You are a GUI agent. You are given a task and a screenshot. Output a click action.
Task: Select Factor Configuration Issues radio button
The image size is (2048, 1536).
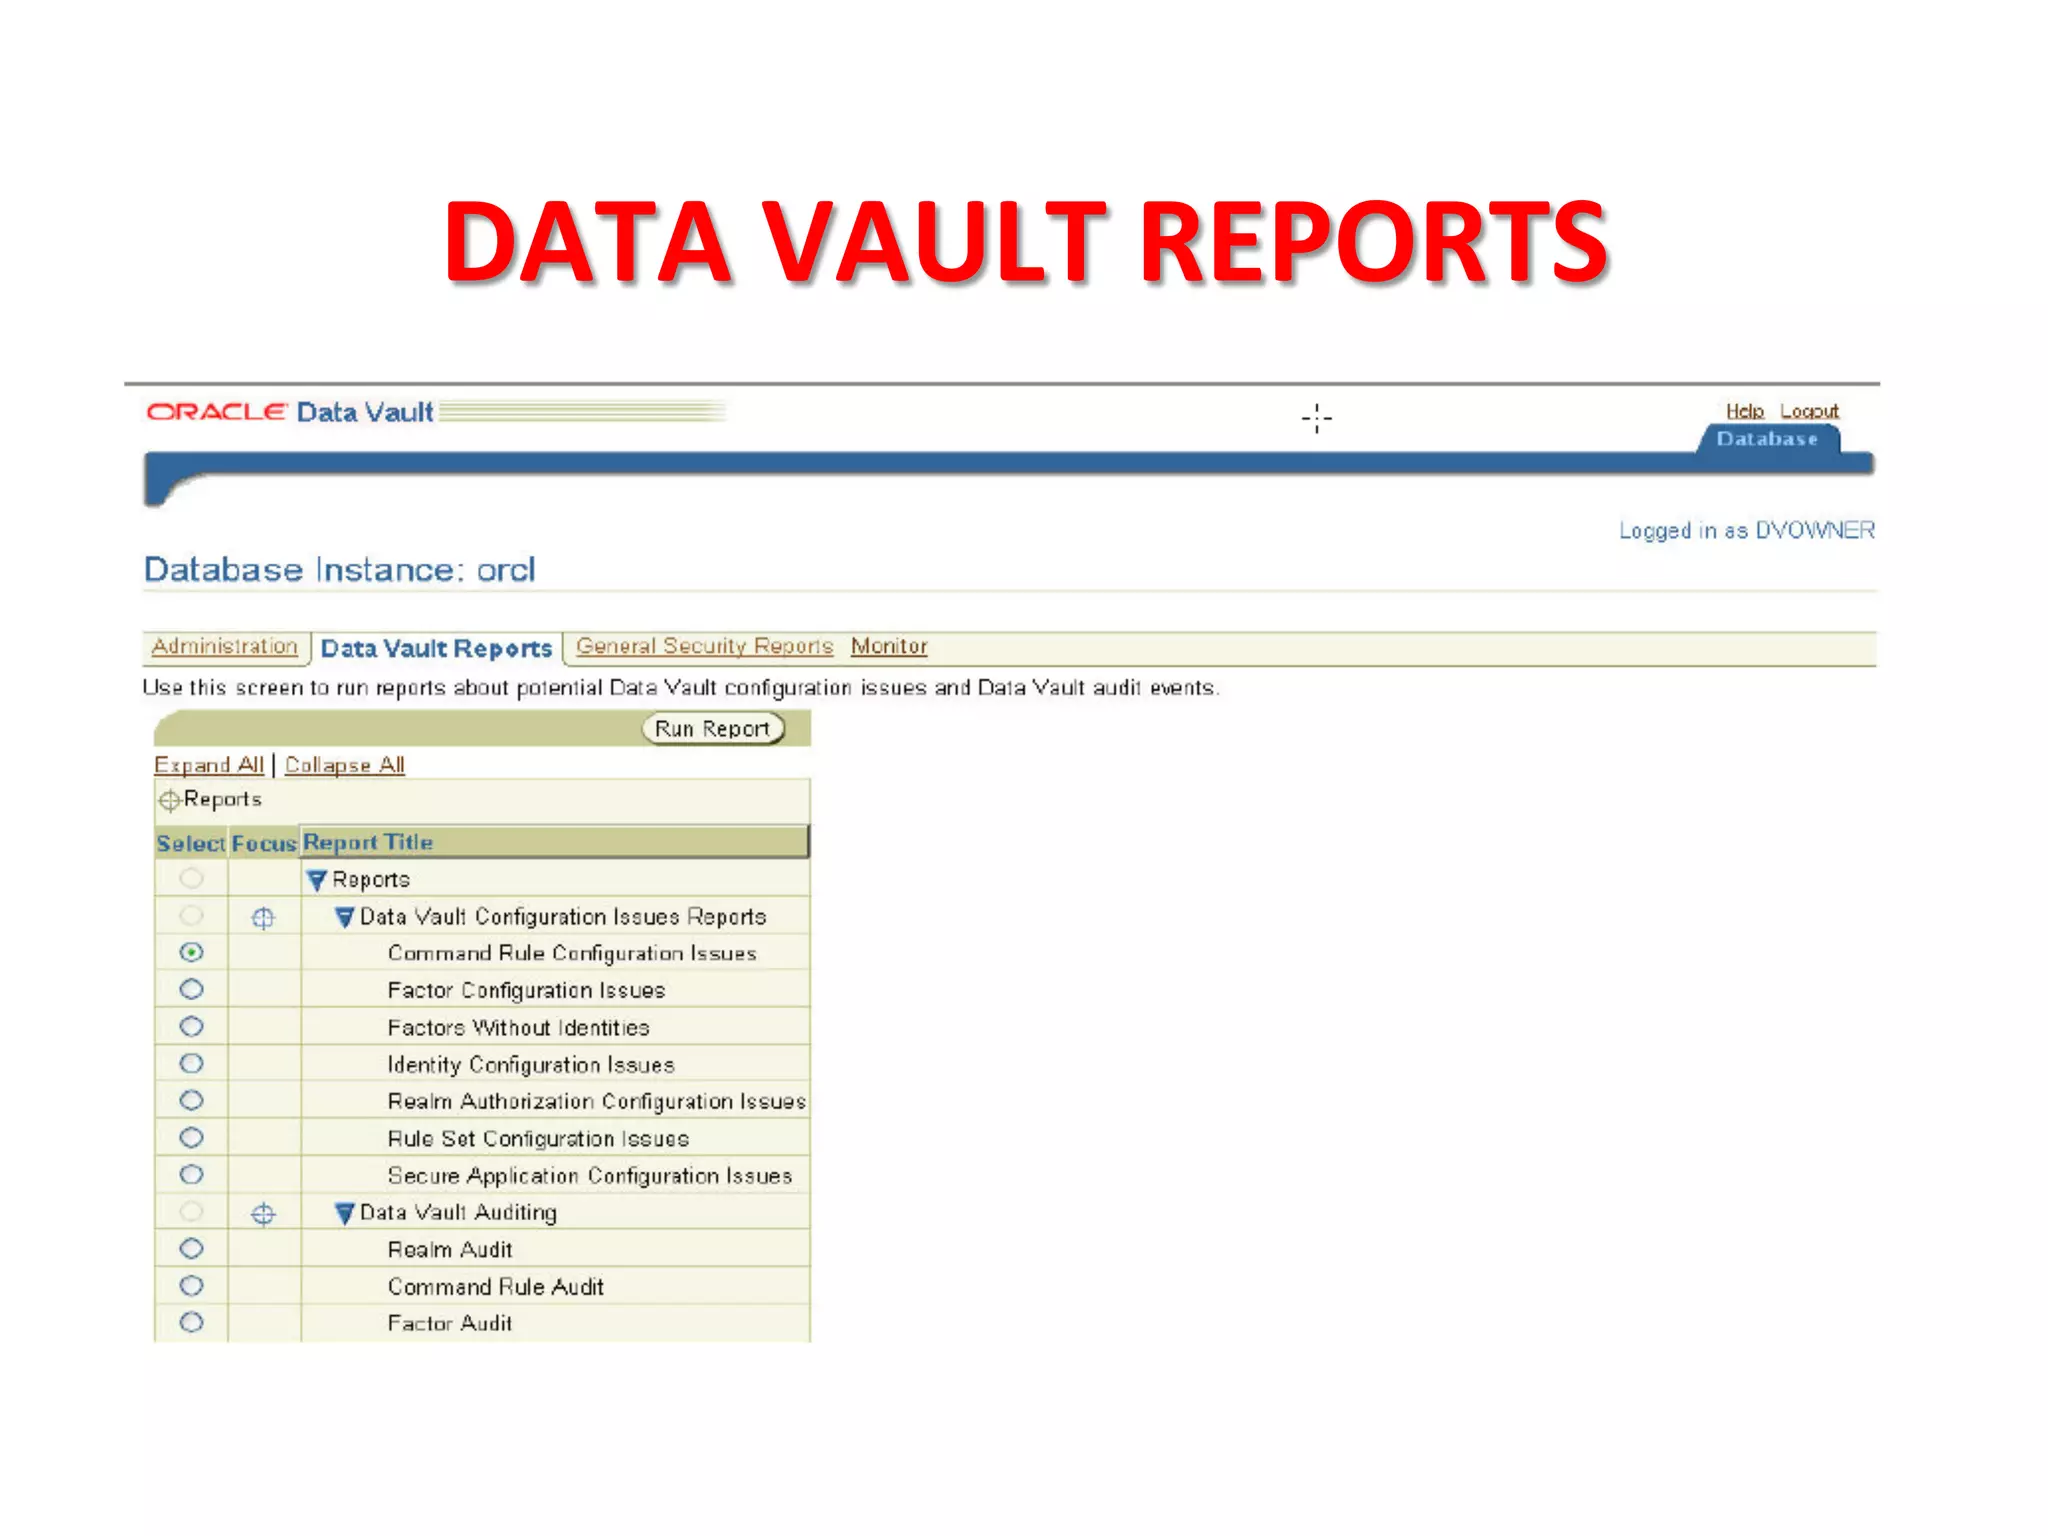(x=191, y=989)
